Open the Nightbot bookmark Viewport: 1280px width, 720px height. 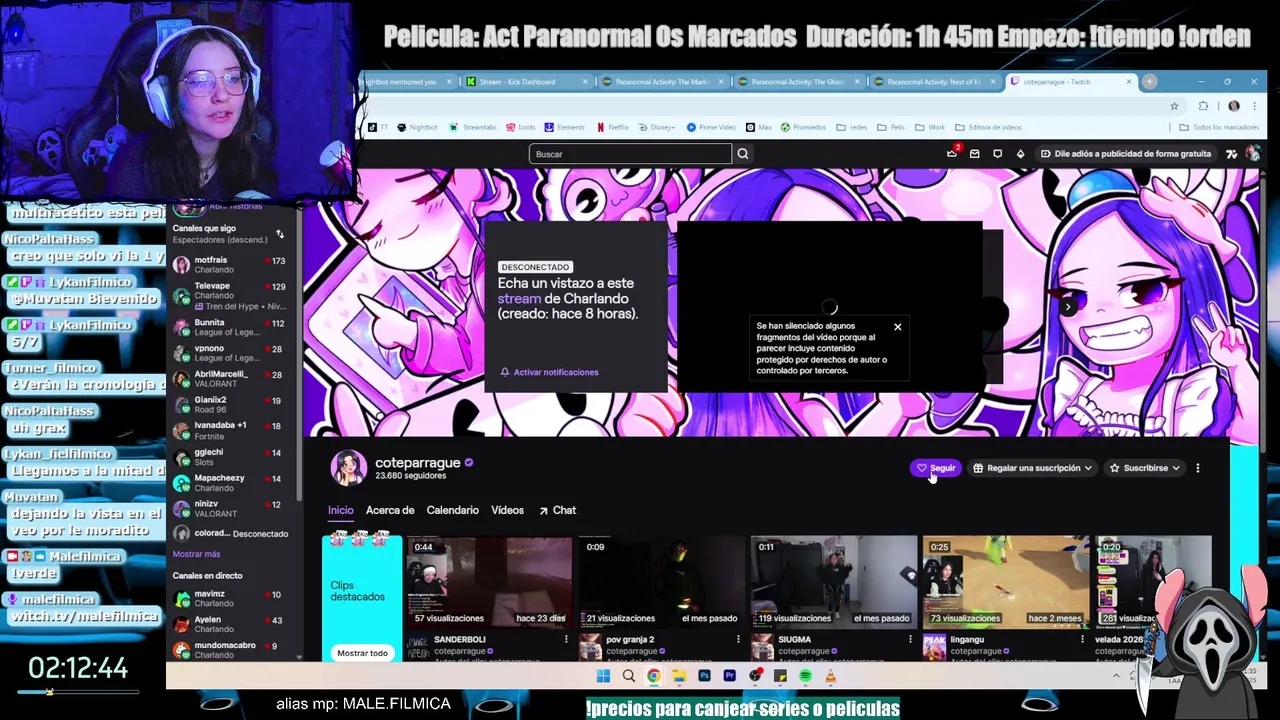click(x=417, y=127)
